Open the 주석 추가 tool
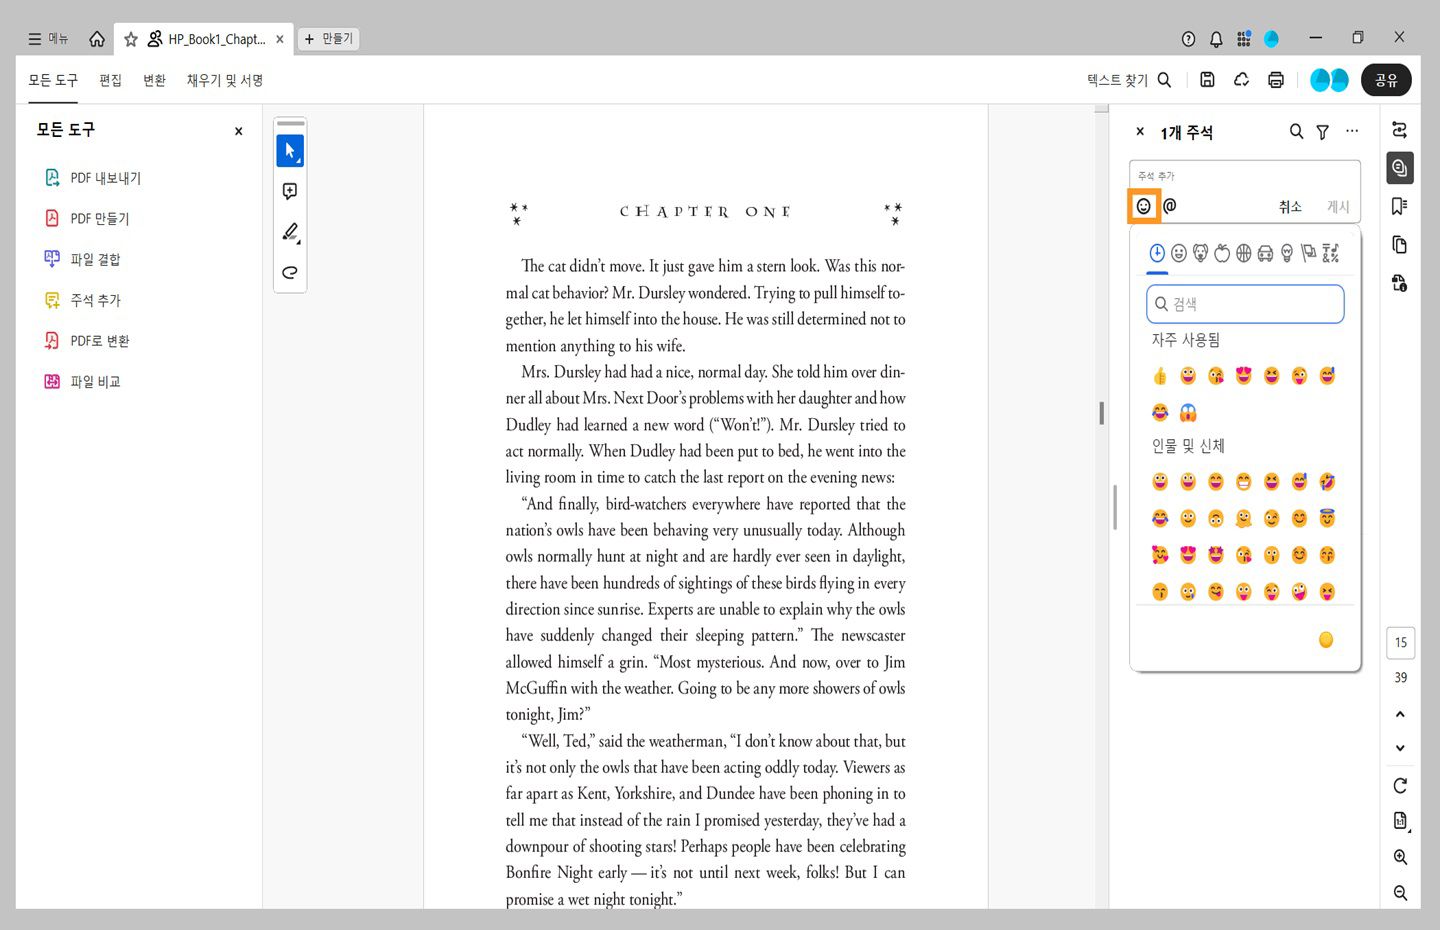1440x930 pixels. (x=82, y=300)
